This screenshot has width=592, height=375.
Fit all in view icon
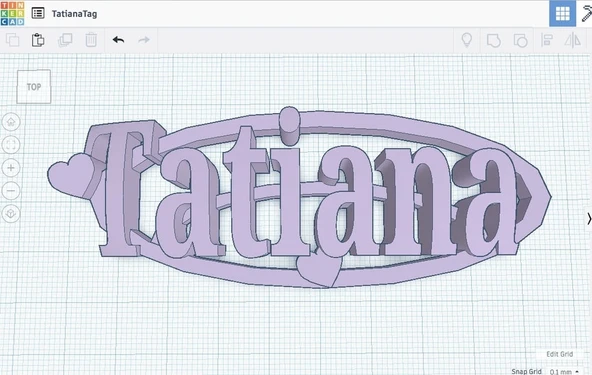pyautogui.click(x=11, y=145)
